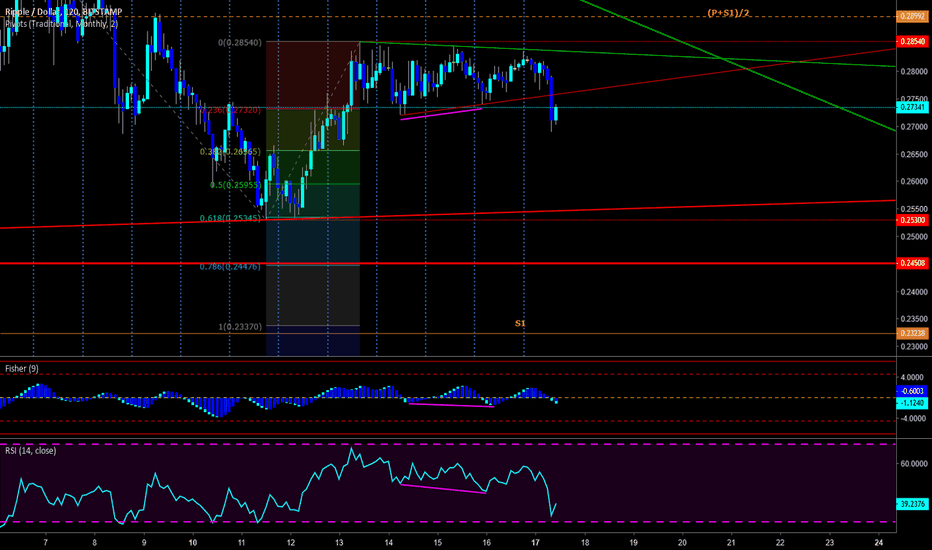Select the Fibonacci 0.382(0.26365) level label
The height and width of the screenshot is (550, 932).
tap(230, 152)
